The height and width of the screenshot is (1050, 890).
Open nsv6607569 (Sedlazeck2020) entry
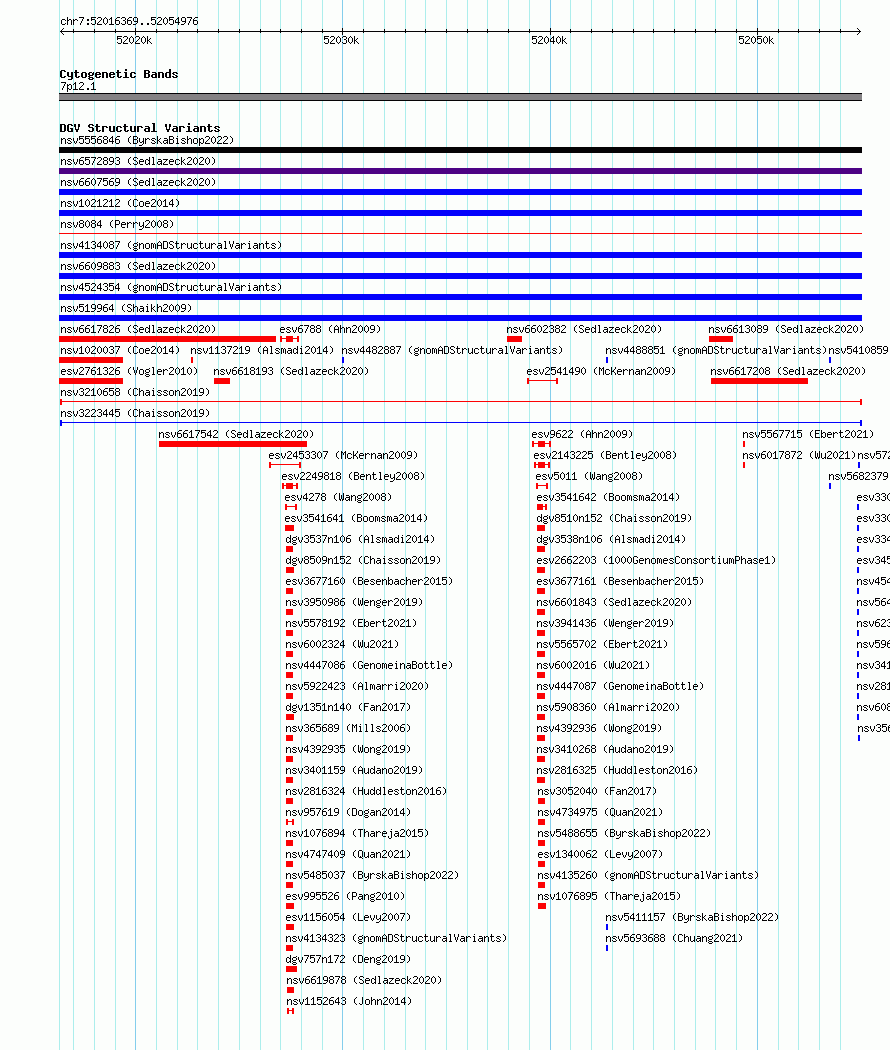tap(138, 182)
